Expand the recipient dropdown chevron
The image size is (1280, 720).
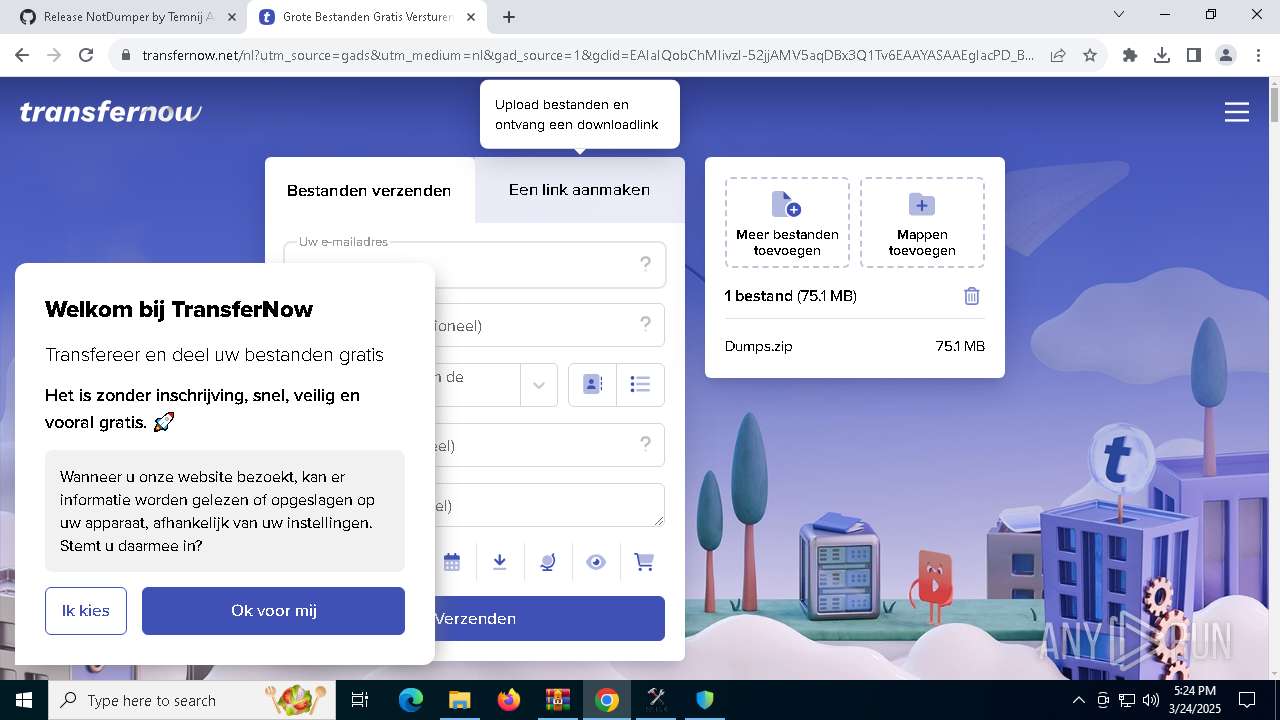pos(538,385)
